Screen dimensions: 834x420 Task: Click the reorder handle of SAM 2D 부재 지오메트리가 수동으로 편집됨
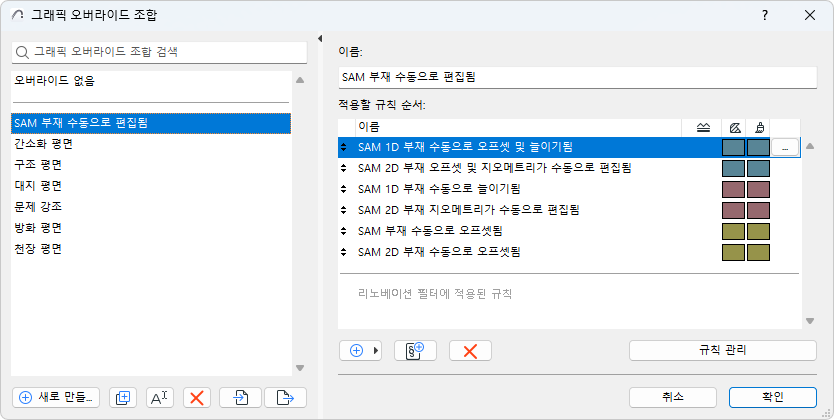(x=344, y=210)
